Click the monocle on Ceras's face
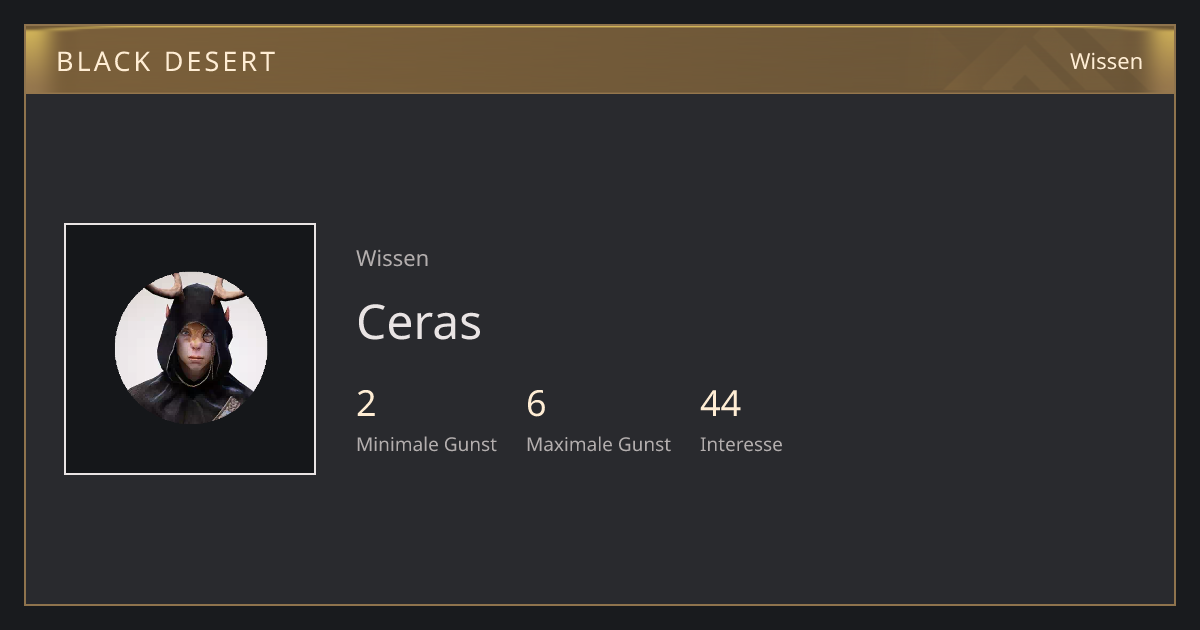The height and width of the screenshot is (630, 1200). (208, 337)
